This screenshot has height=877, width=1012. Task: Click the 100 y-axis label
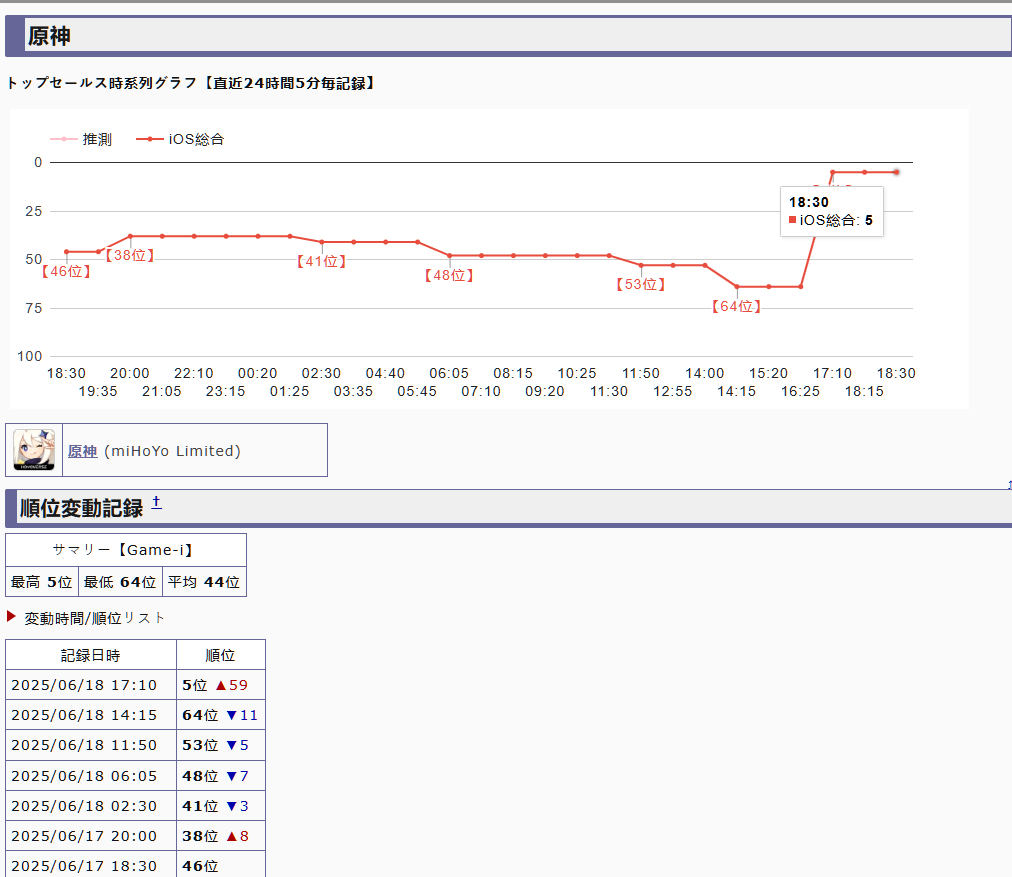30,356
